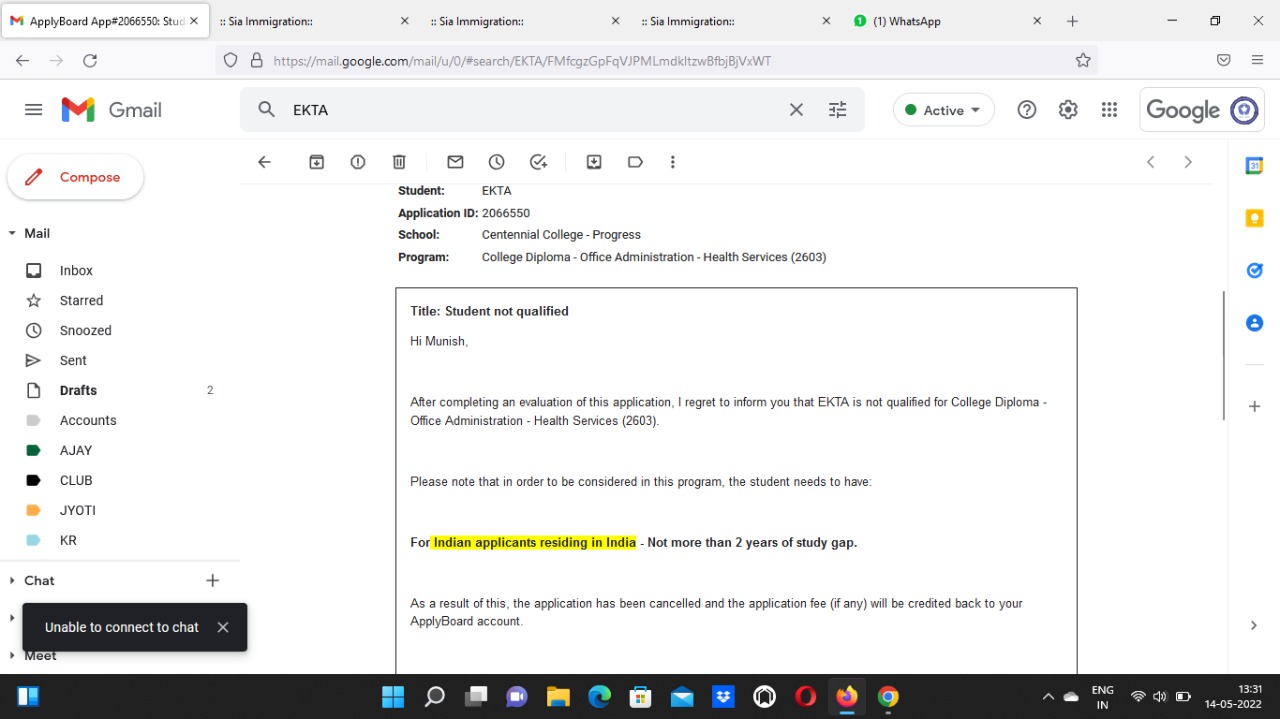
Task: Add this email to Tasks
Action: pos(538,162)
